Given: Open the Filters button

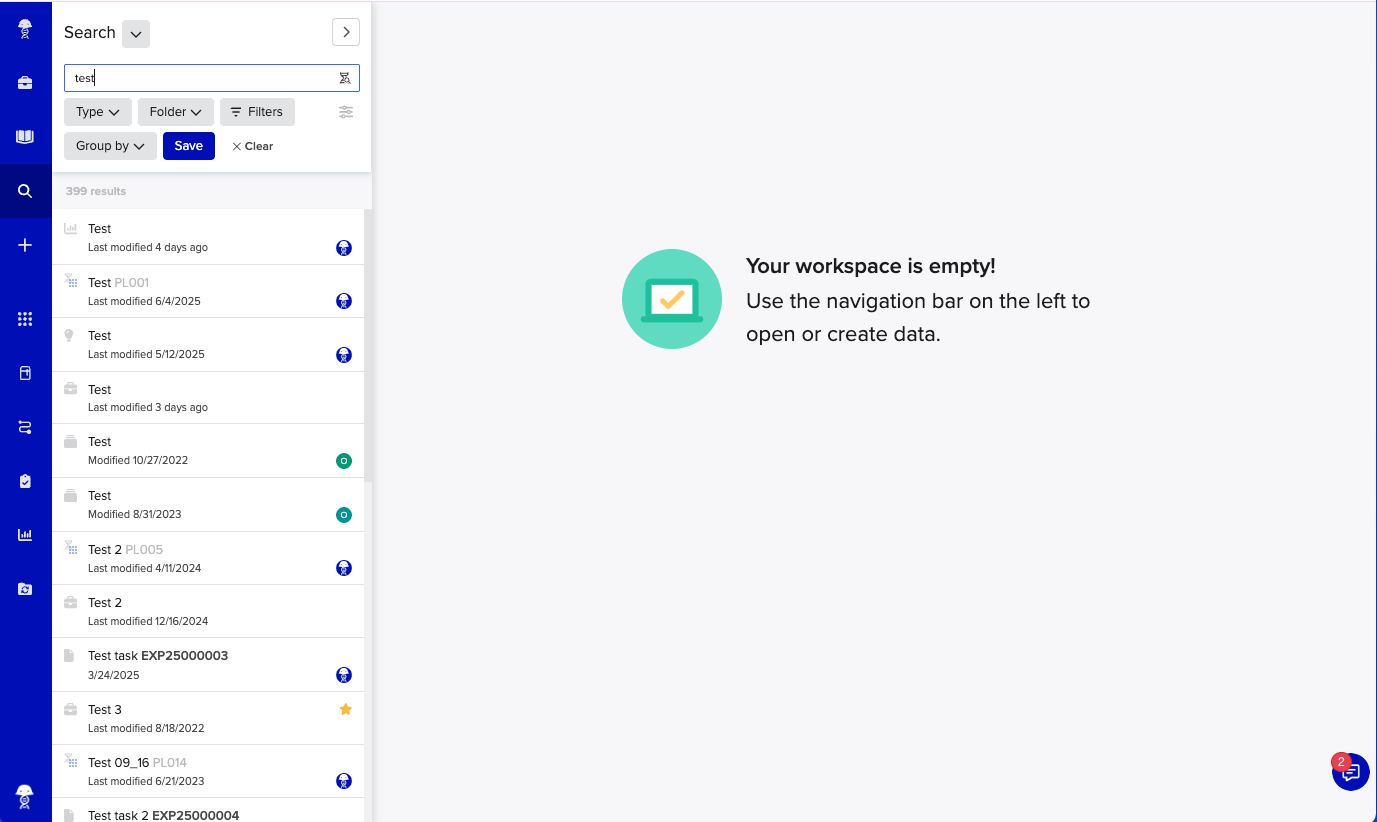Looking at the screenshot, I should 257,112.
